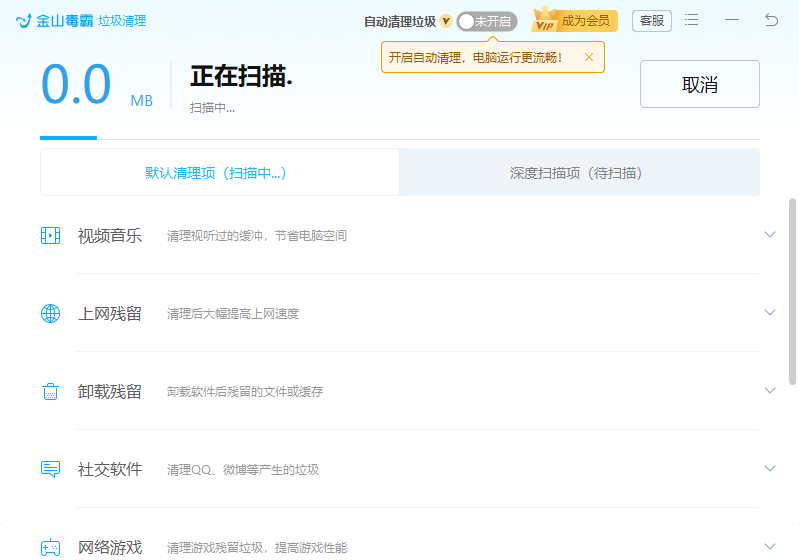Viewport: 799px width, 560px height.
Task: Toggle the 自动清理垃圾 switch on
Action: pos(486,21)
